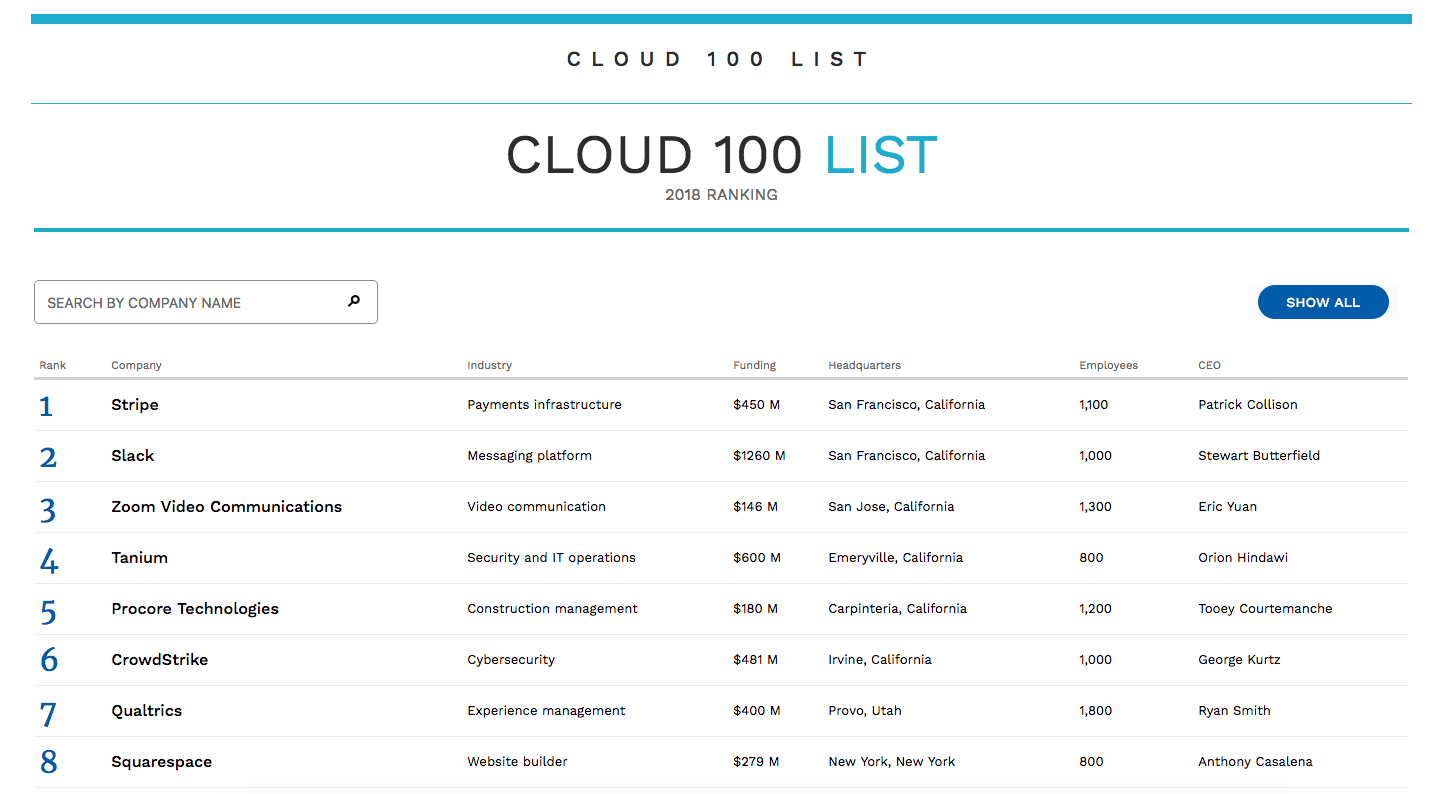This screenshot has height=794, width=1435.
Task: Click the search magnifier icon
Action: pos(353,301)
